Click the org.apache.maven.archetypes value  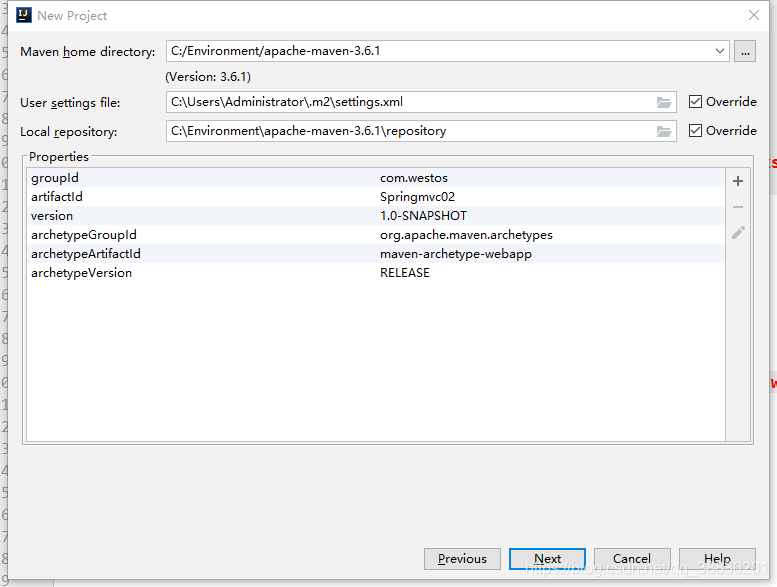(466, 235)
